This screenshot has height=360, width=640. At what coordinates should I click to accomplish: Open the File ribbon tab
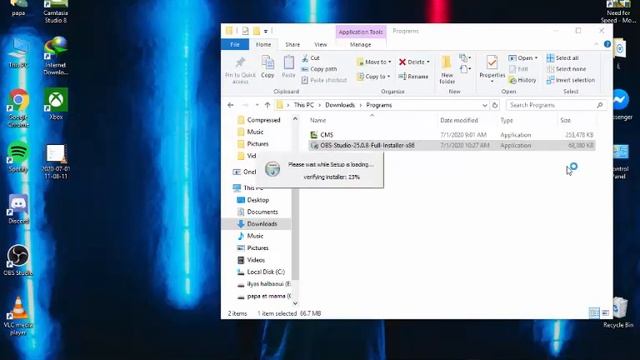[235, 44]
